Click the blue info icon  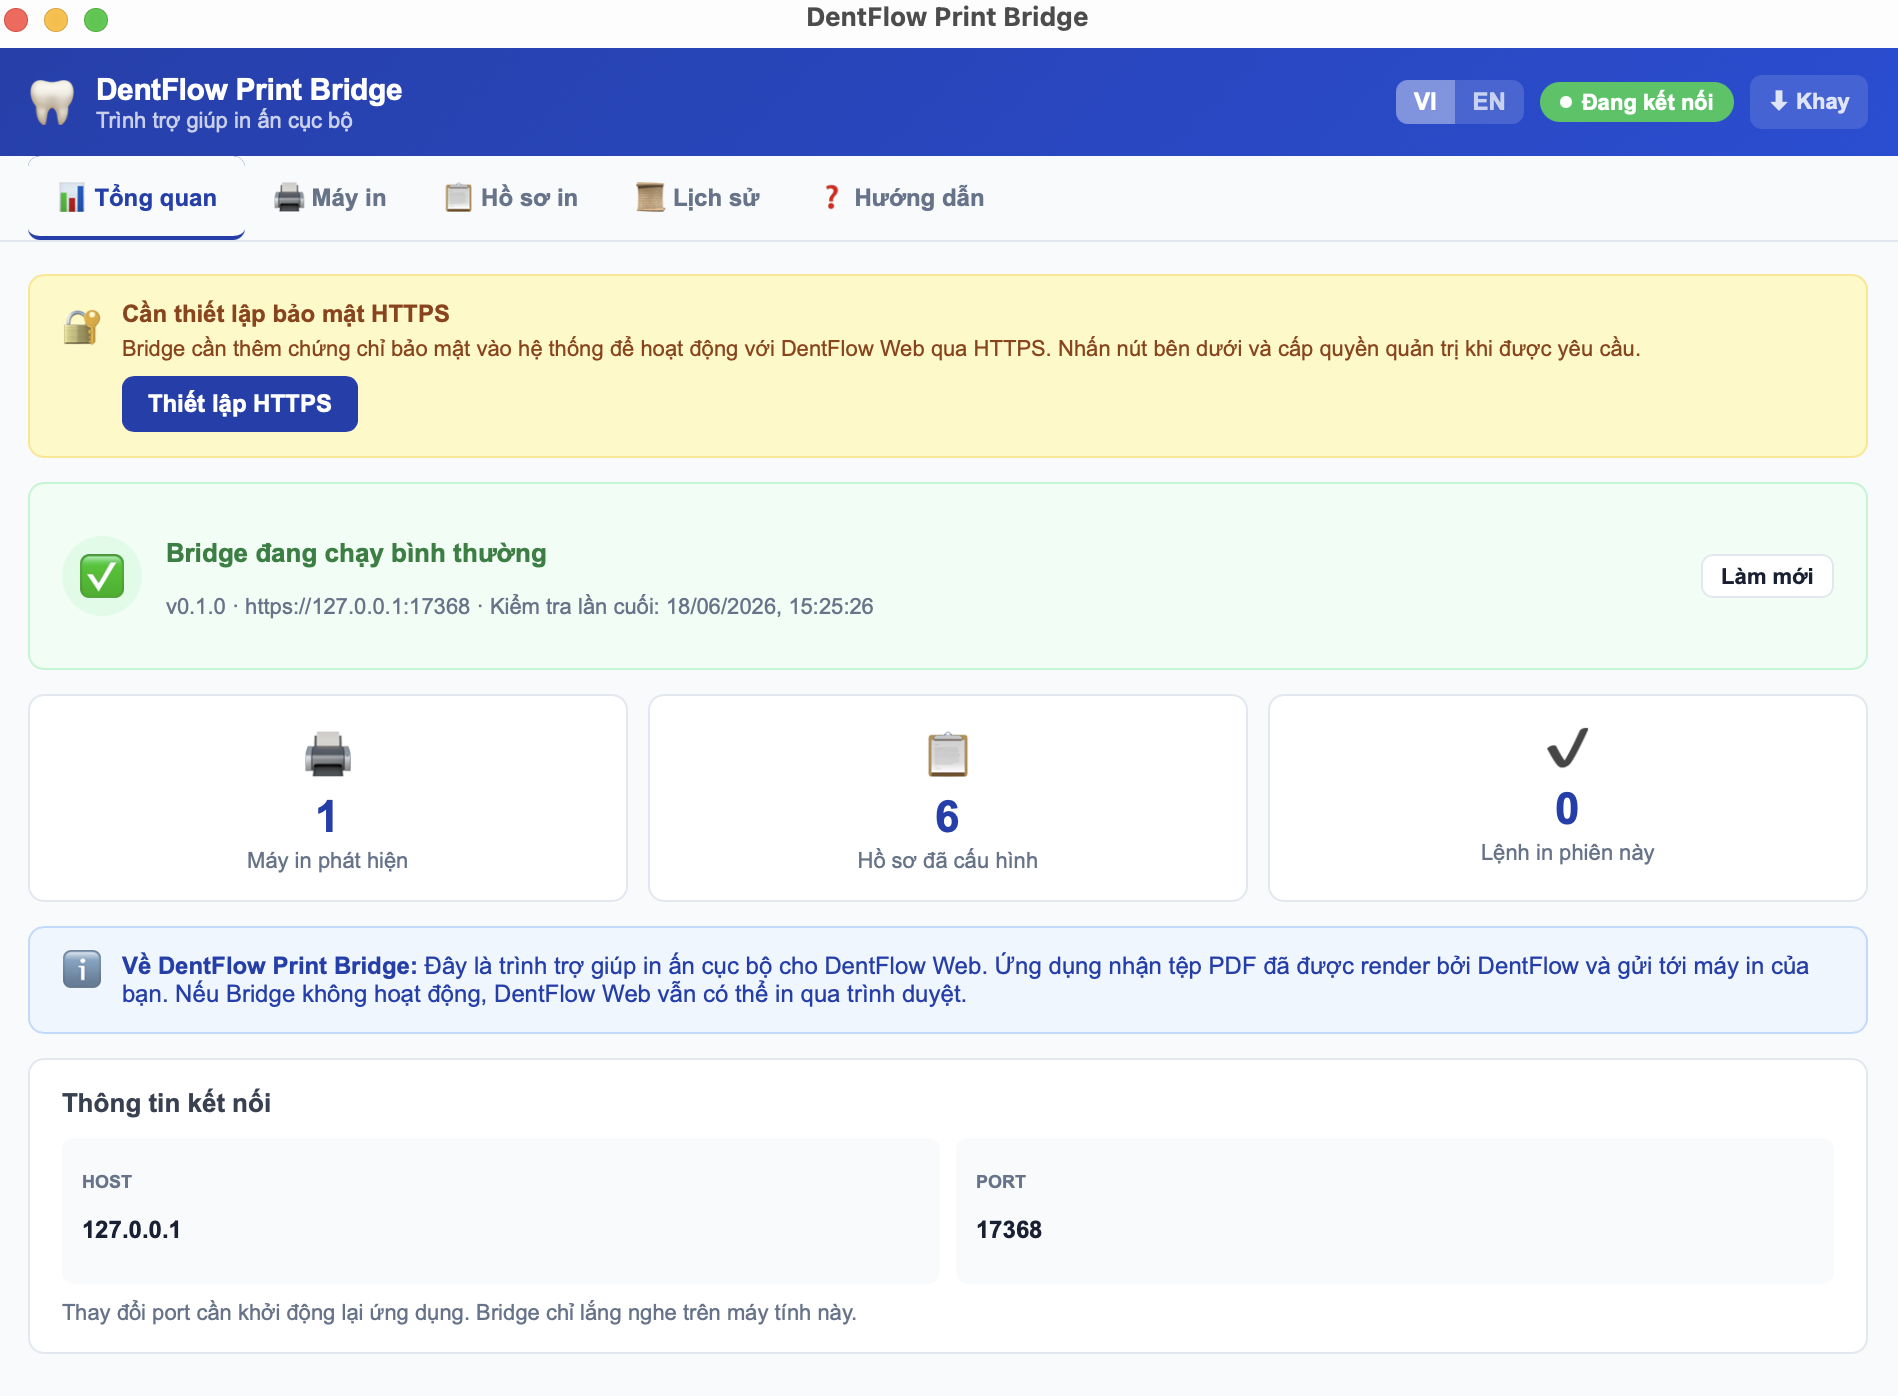(x=82, y=969)
